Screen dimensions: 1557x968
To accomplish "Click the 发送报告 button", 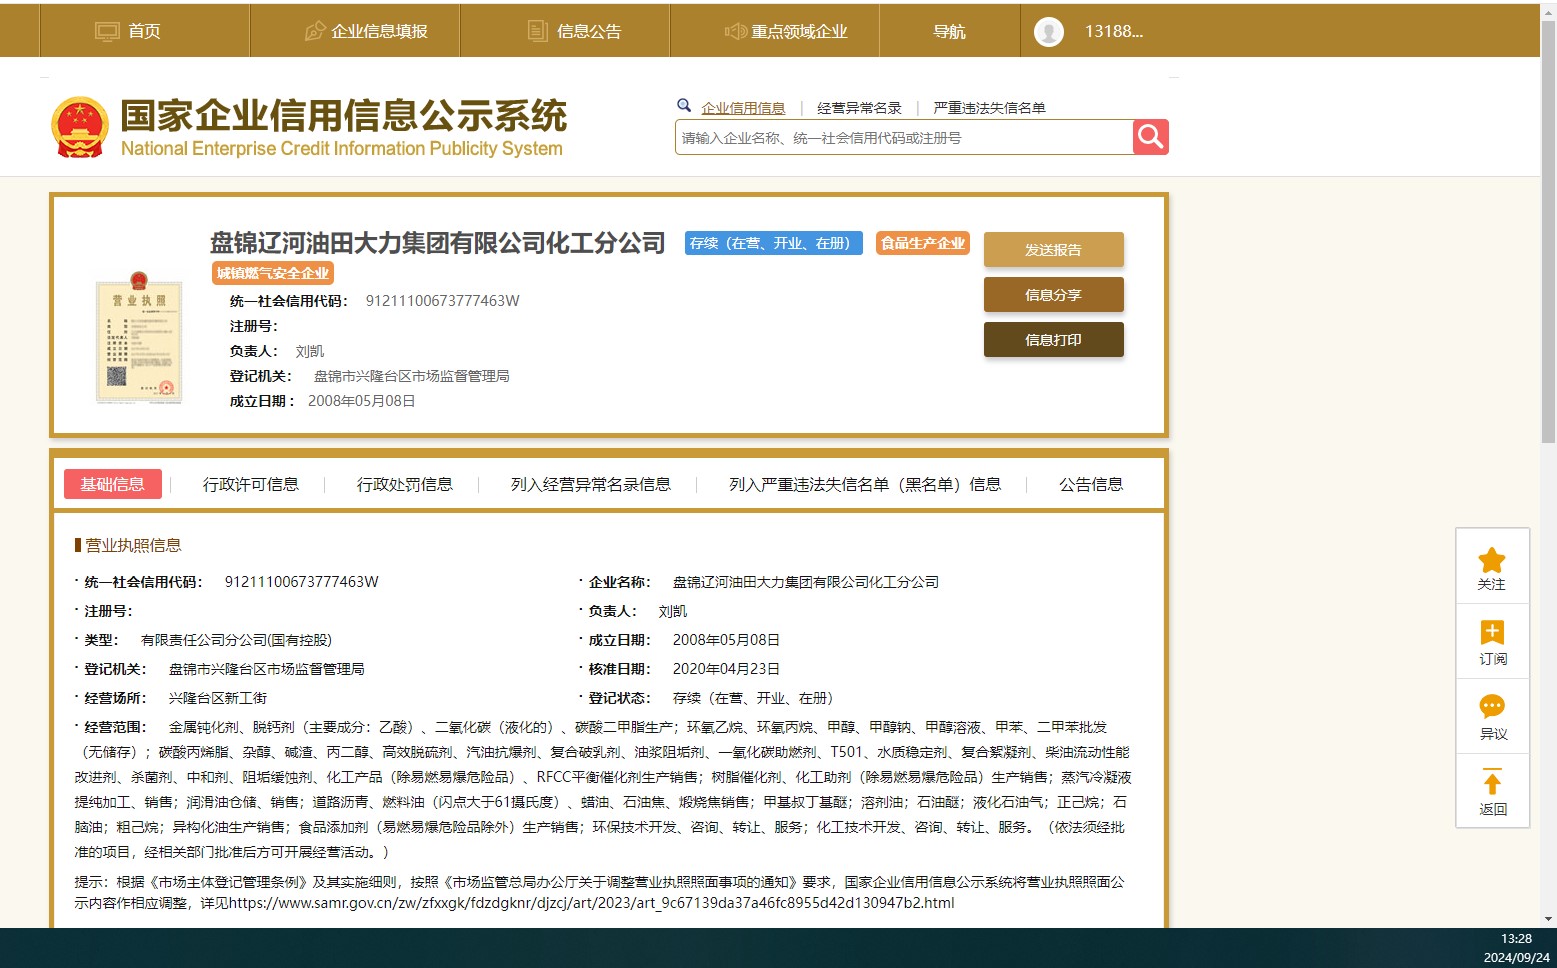I will (1053, 250).
